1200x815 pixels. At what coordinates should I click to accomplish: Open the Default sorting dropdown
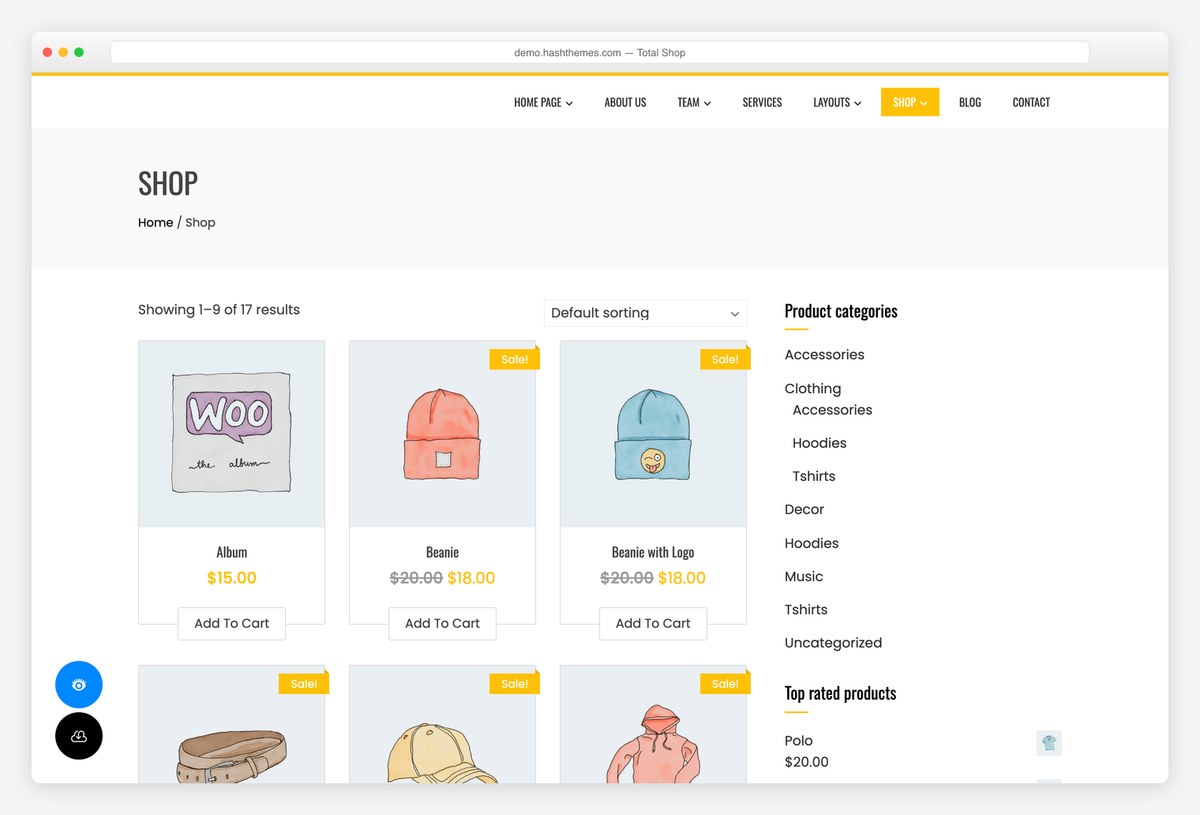tap(645, 313)
